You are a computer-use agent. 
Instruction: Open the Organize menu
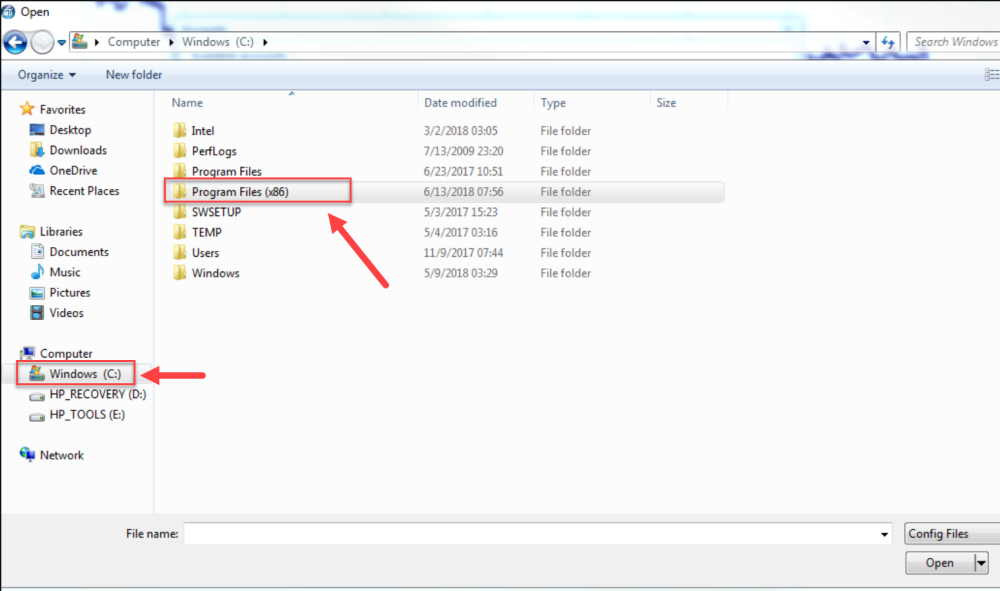pyautogui.click(x=47, y=75)
